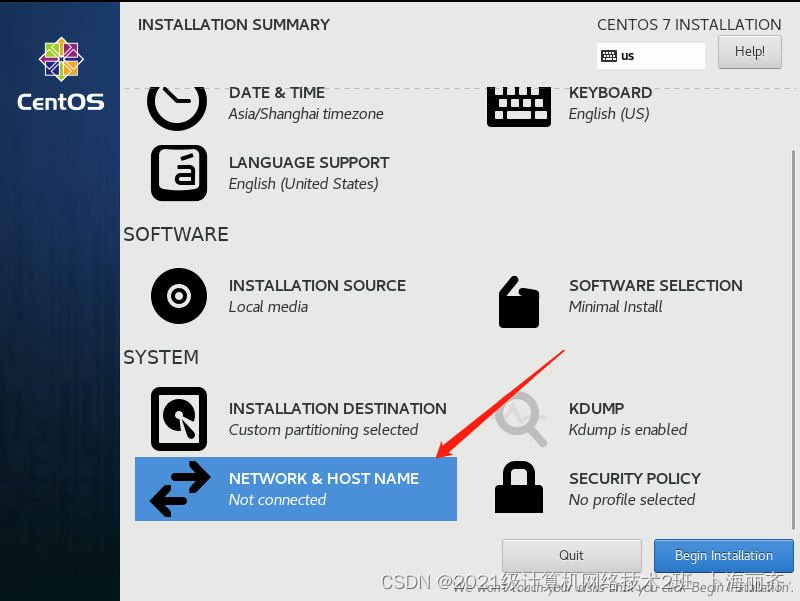Open the "us" keyboard layout selector
This screenshot has width=800, height=601.
tap(651, 55)
